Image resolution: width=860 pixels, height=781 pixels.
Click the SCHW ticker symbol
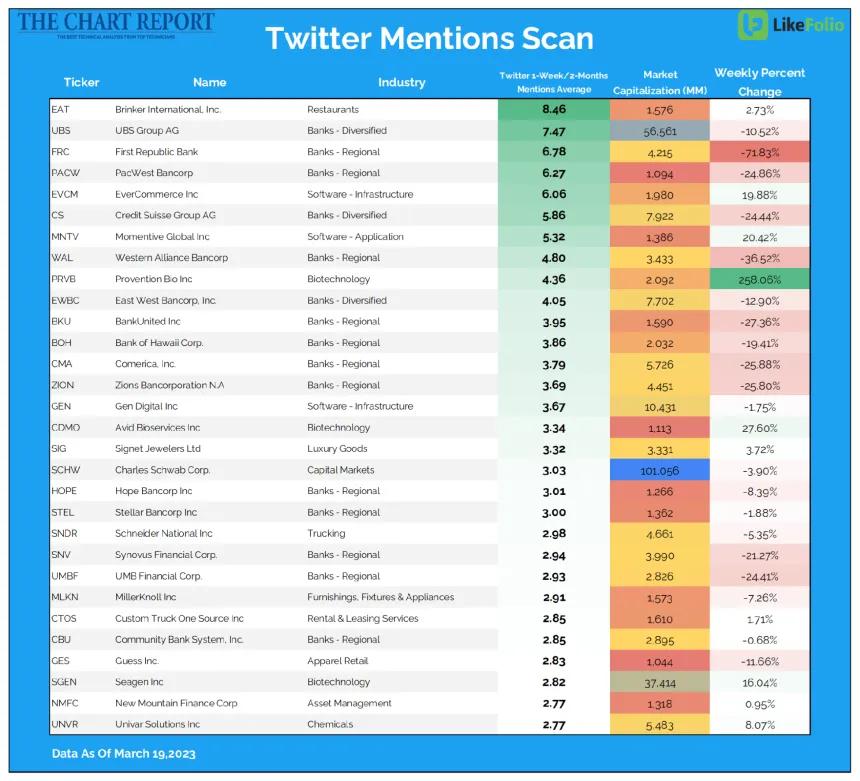[x=65, y=470]
